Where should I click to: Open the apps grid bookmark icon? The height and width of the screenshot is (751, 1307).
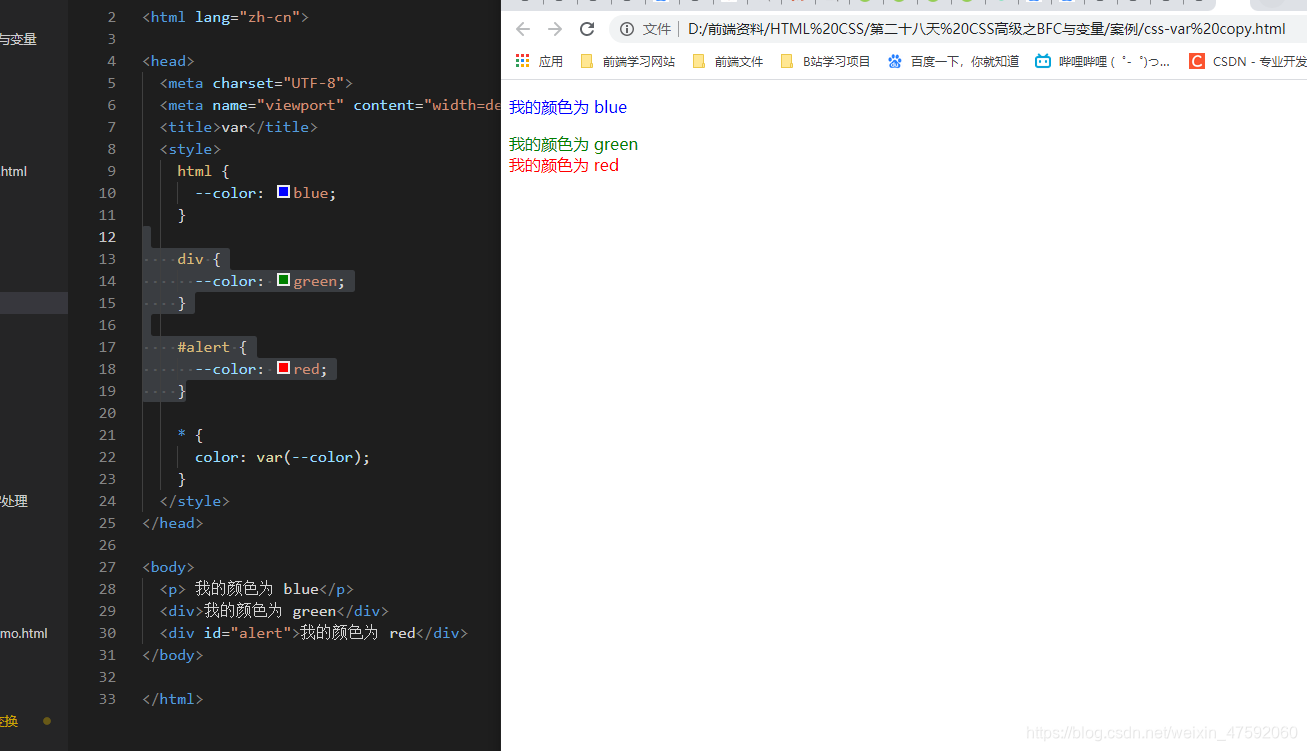(522, 61)
